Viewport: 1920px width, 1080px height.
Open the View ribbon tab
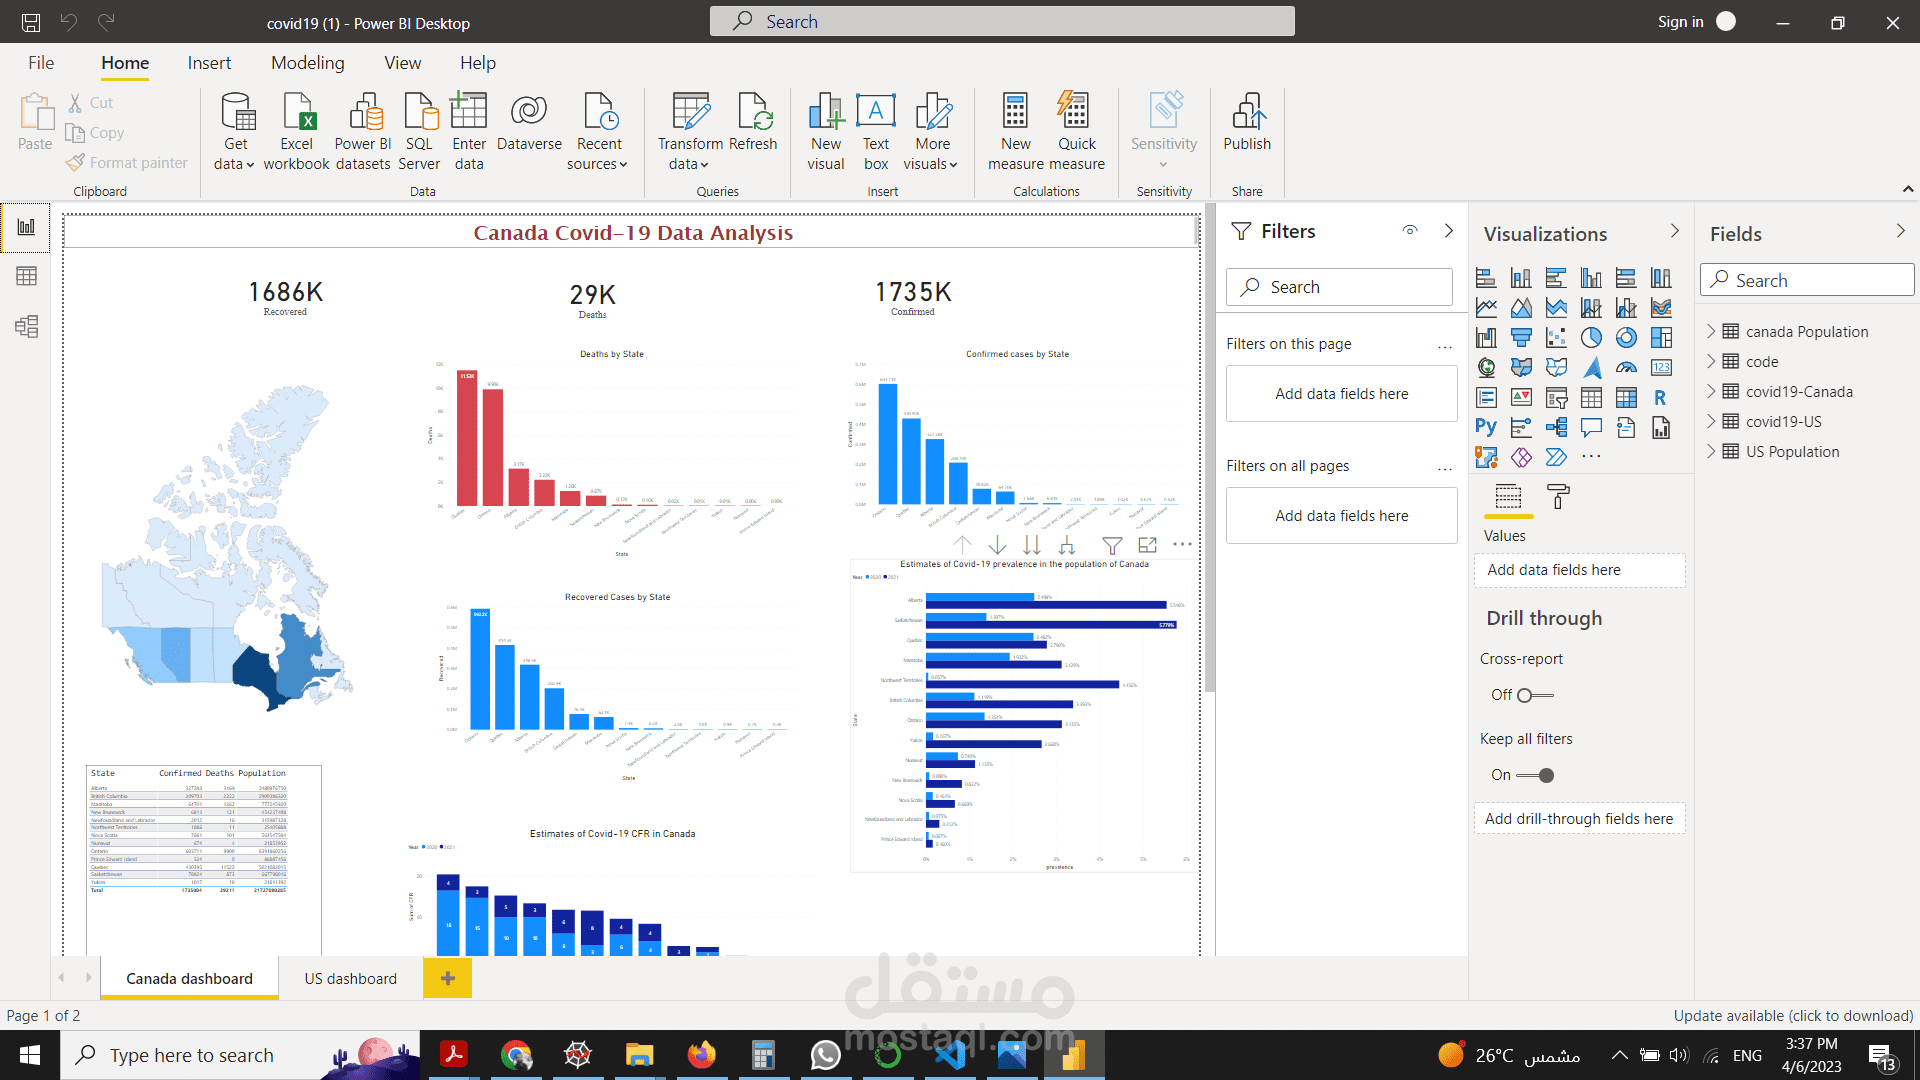coord(403,63)
